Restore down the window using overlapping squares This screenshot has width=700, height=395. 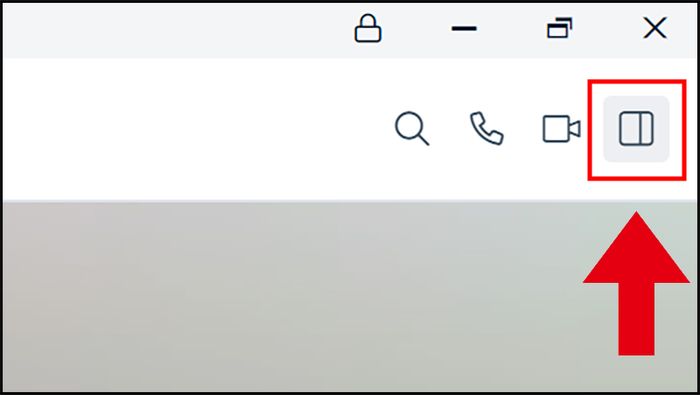(x=560, y=28)
